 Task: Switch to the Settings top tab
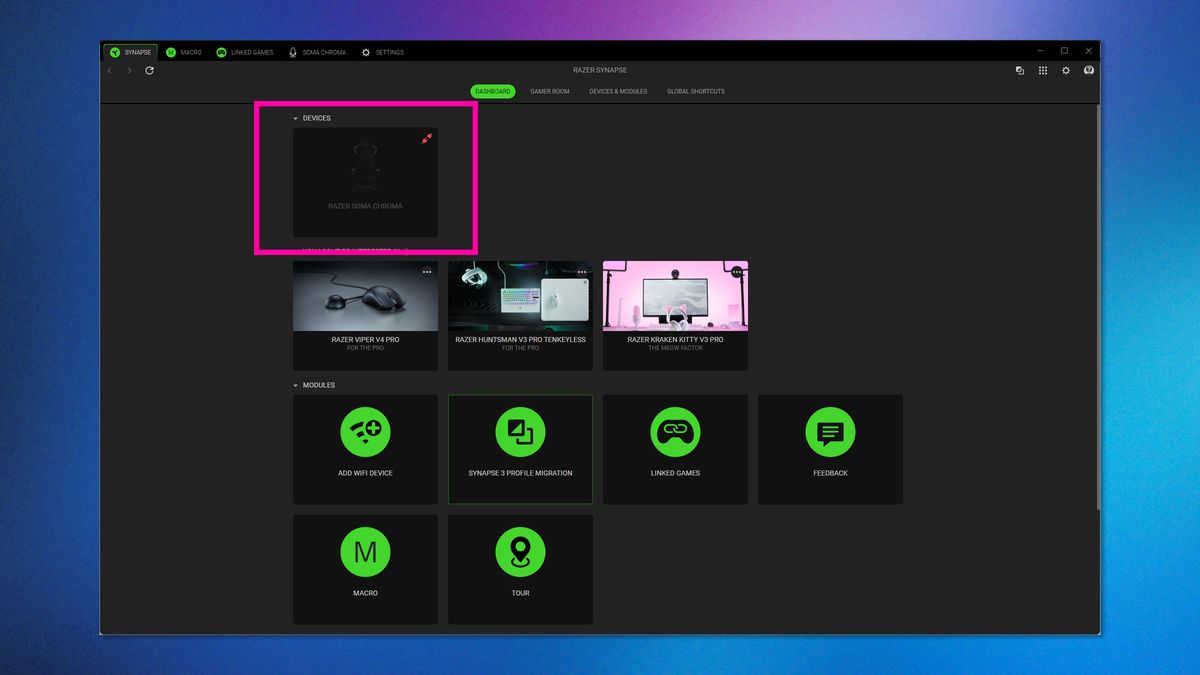pyautogui.click(x=383, y=52)
